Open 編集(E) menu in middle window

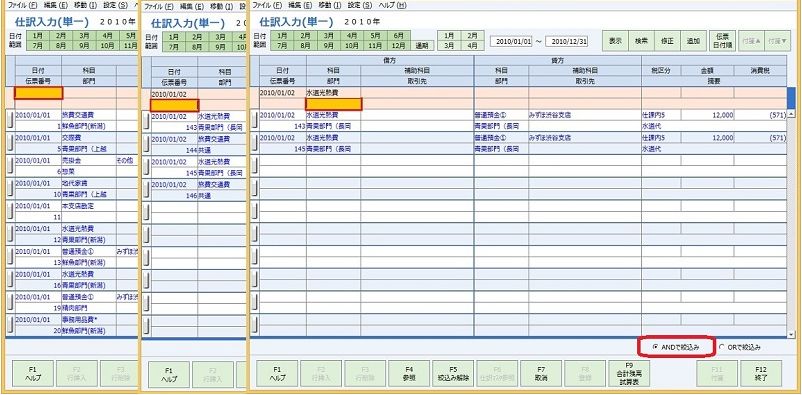[192, 7]
